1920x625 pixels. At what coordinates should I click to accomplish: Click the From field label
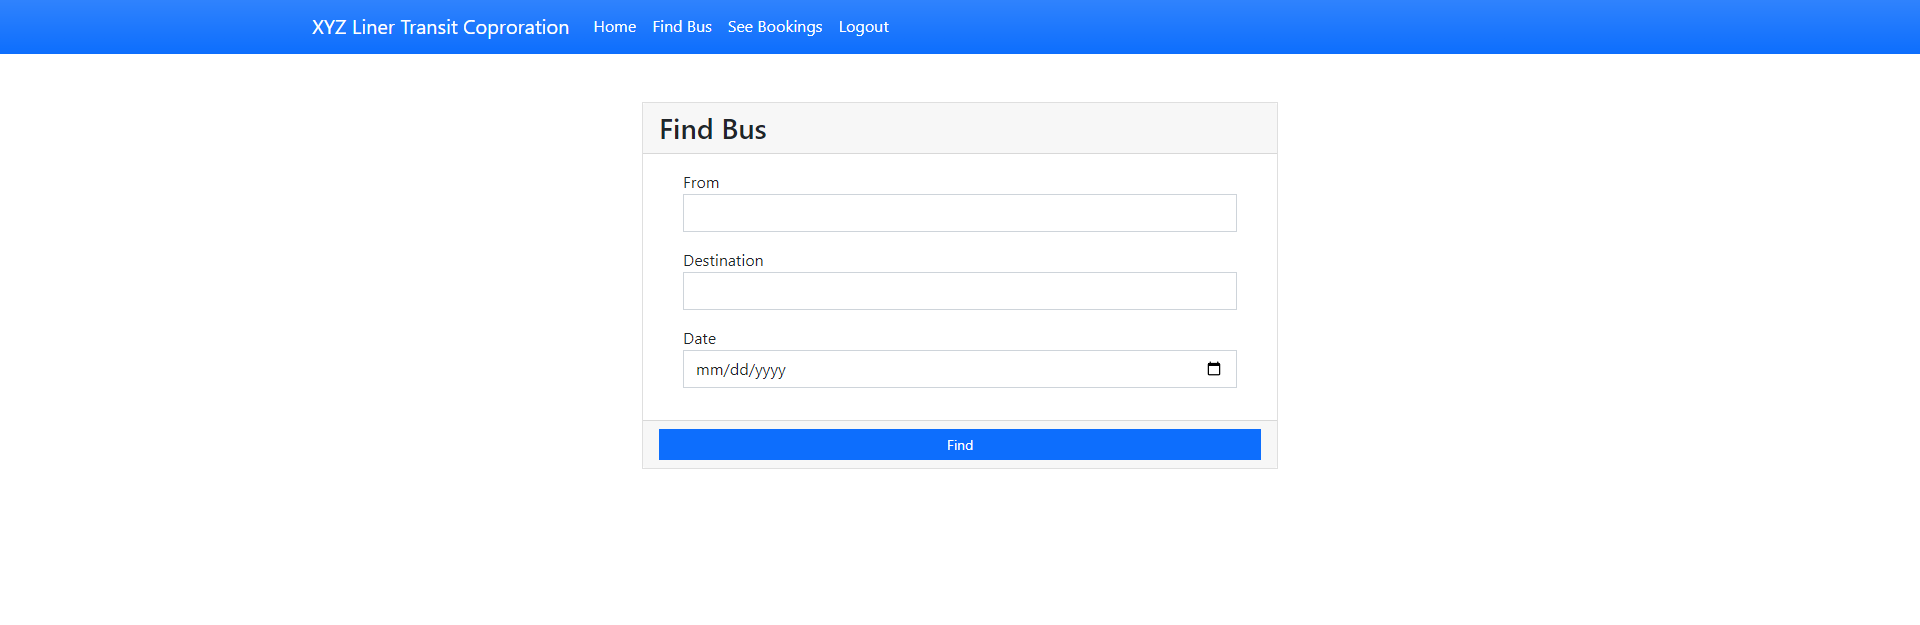click(x=701, y=183)
